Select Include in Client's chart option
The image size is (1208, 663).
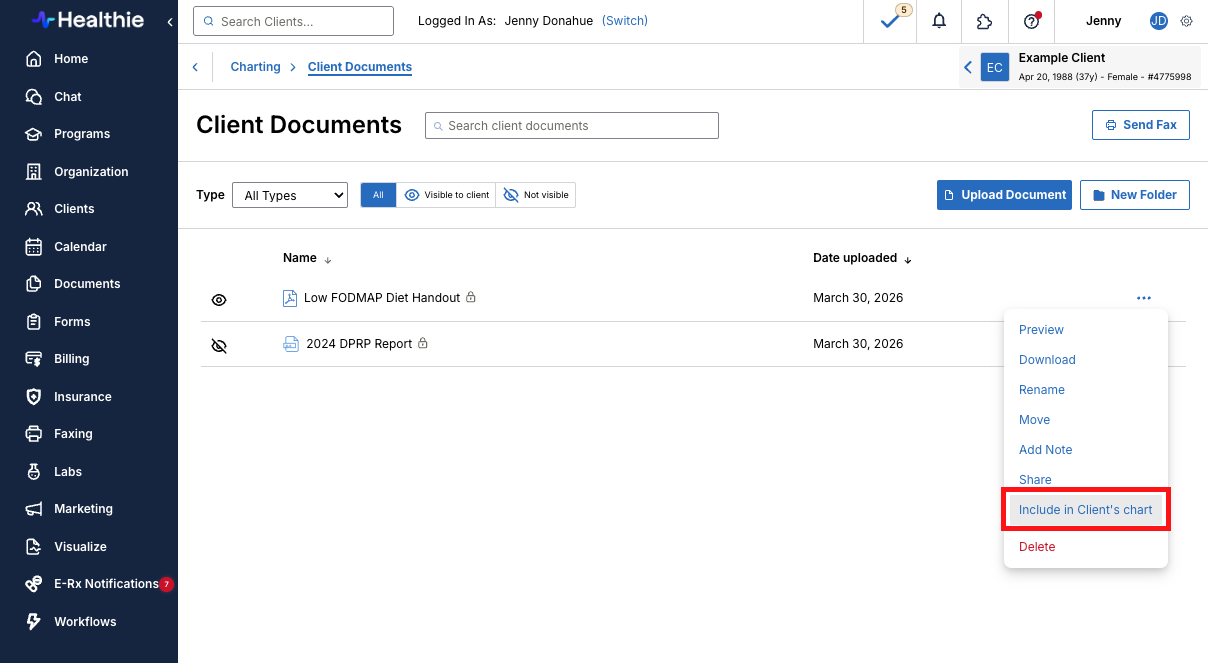point(1086,510)
